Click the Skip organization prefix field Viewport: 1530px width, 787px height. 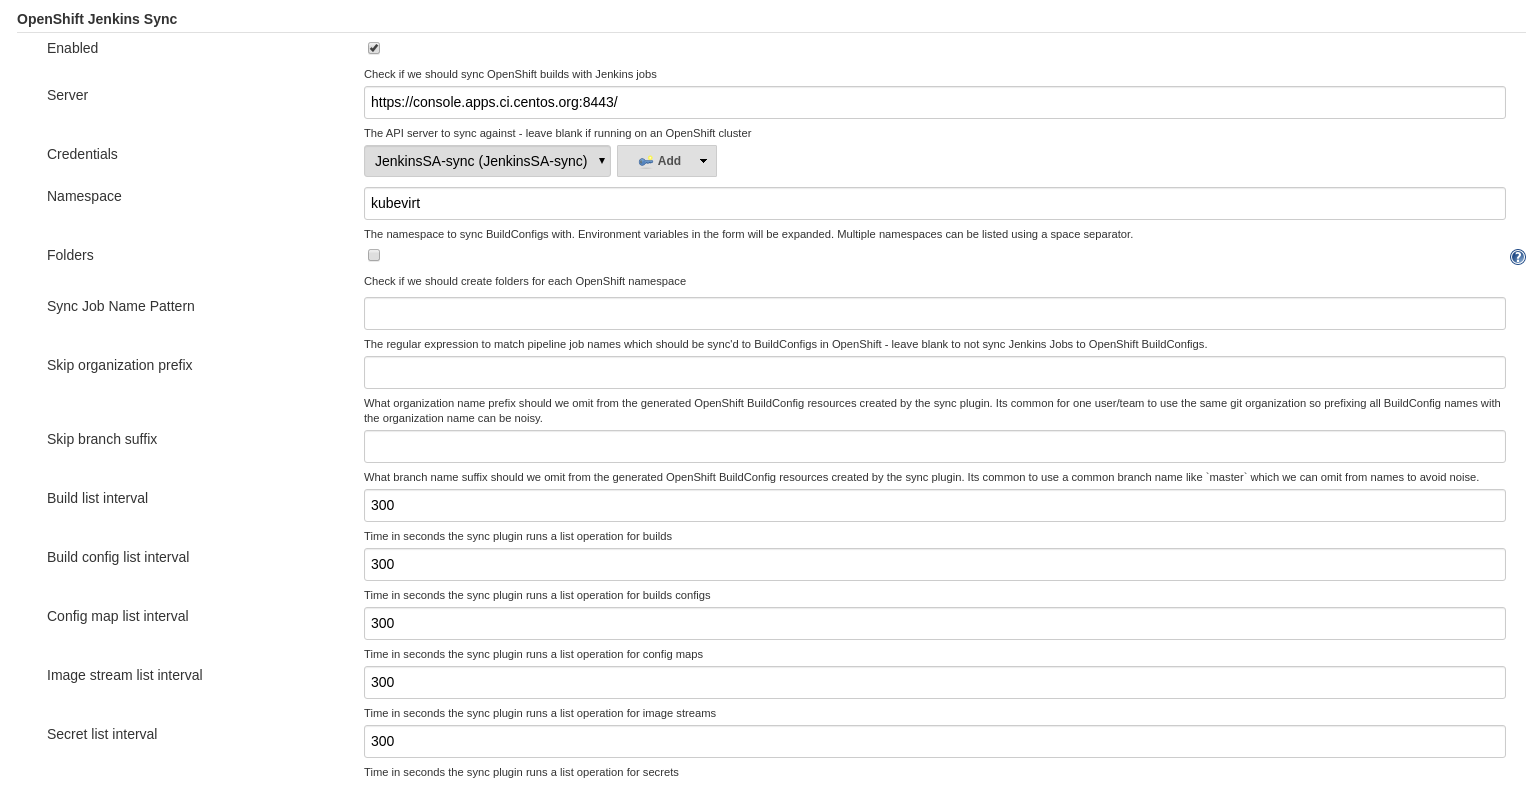click(x=934, y=372)
